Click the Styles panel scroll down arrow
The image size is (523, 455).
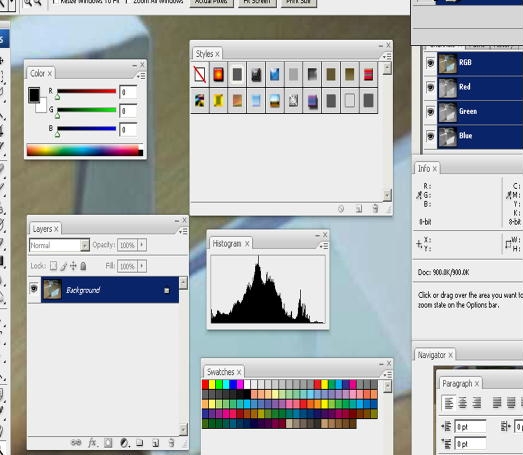point(387,195)
